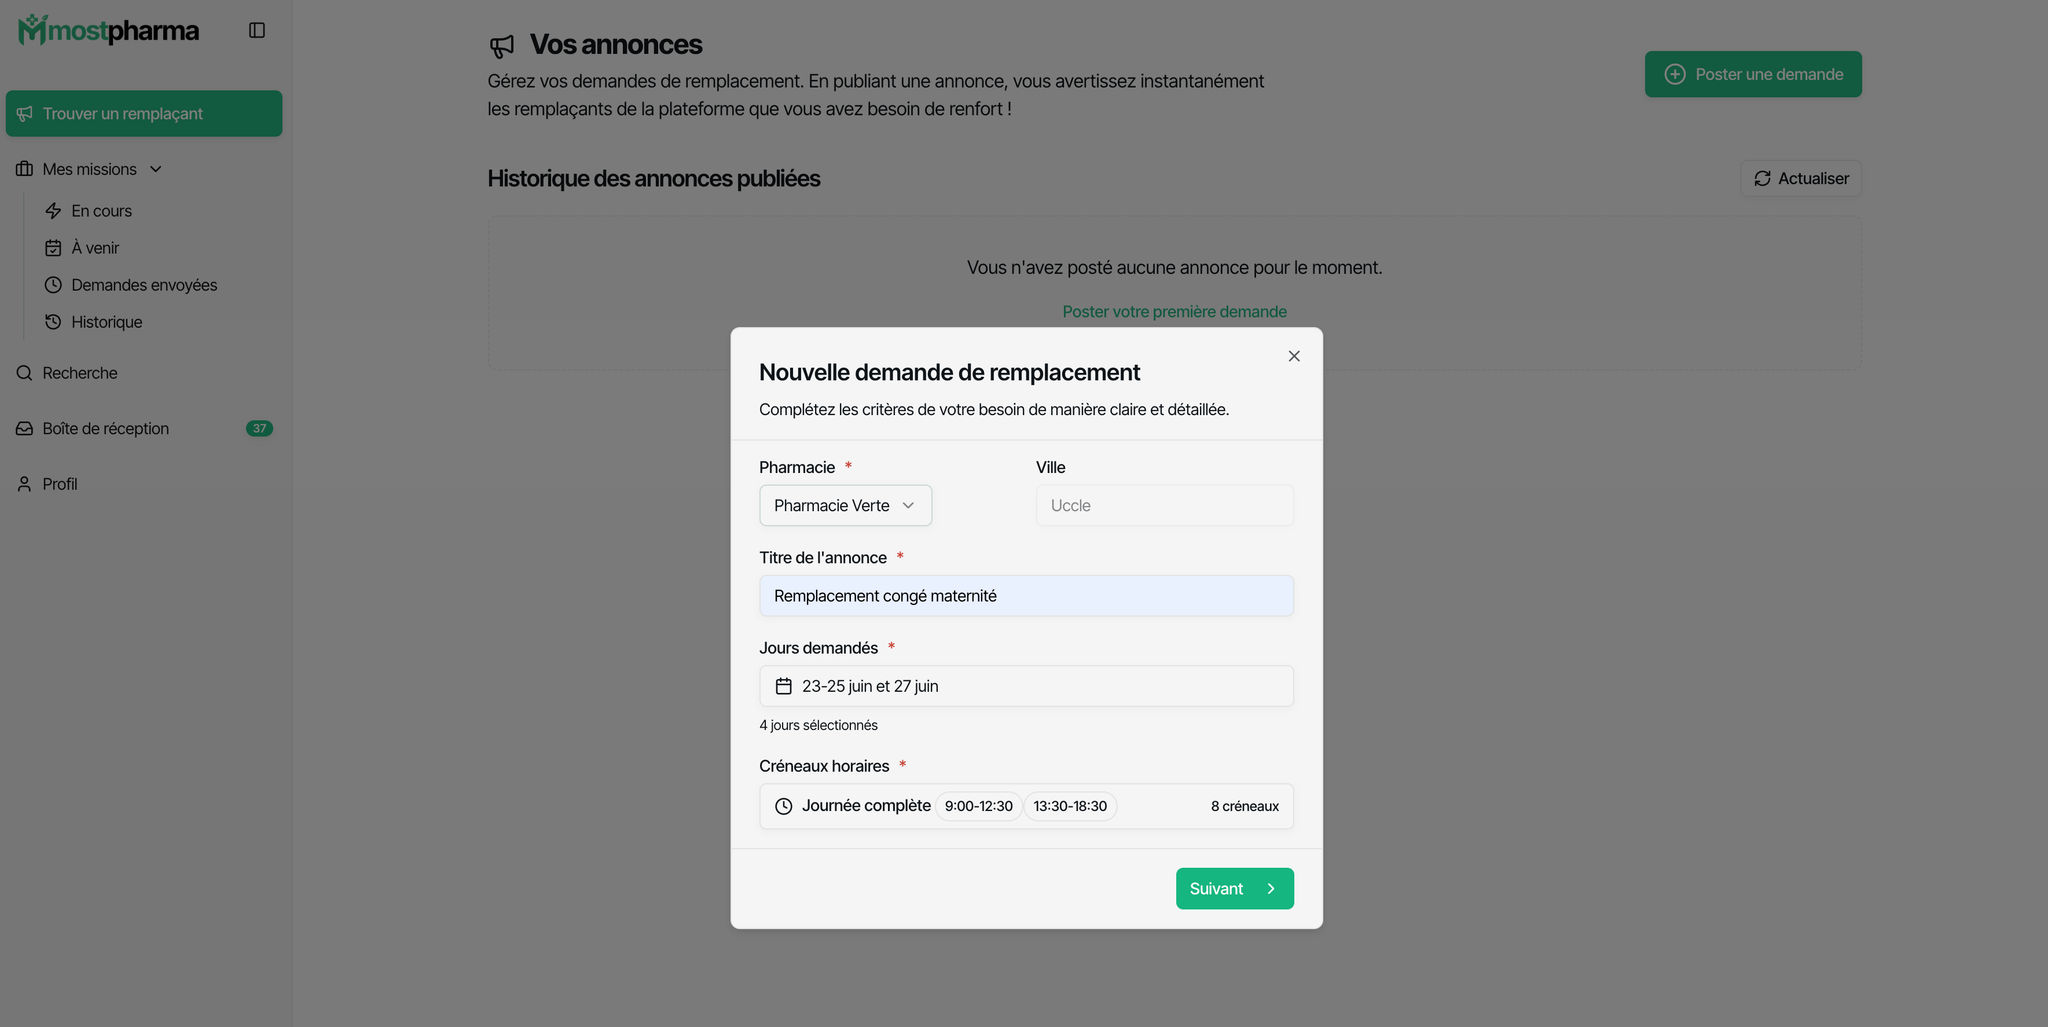Click the plus icon in Poster une demande
This screenshot has height=1027, width=2048.
pyautogui.click(x=1675, y=74)
